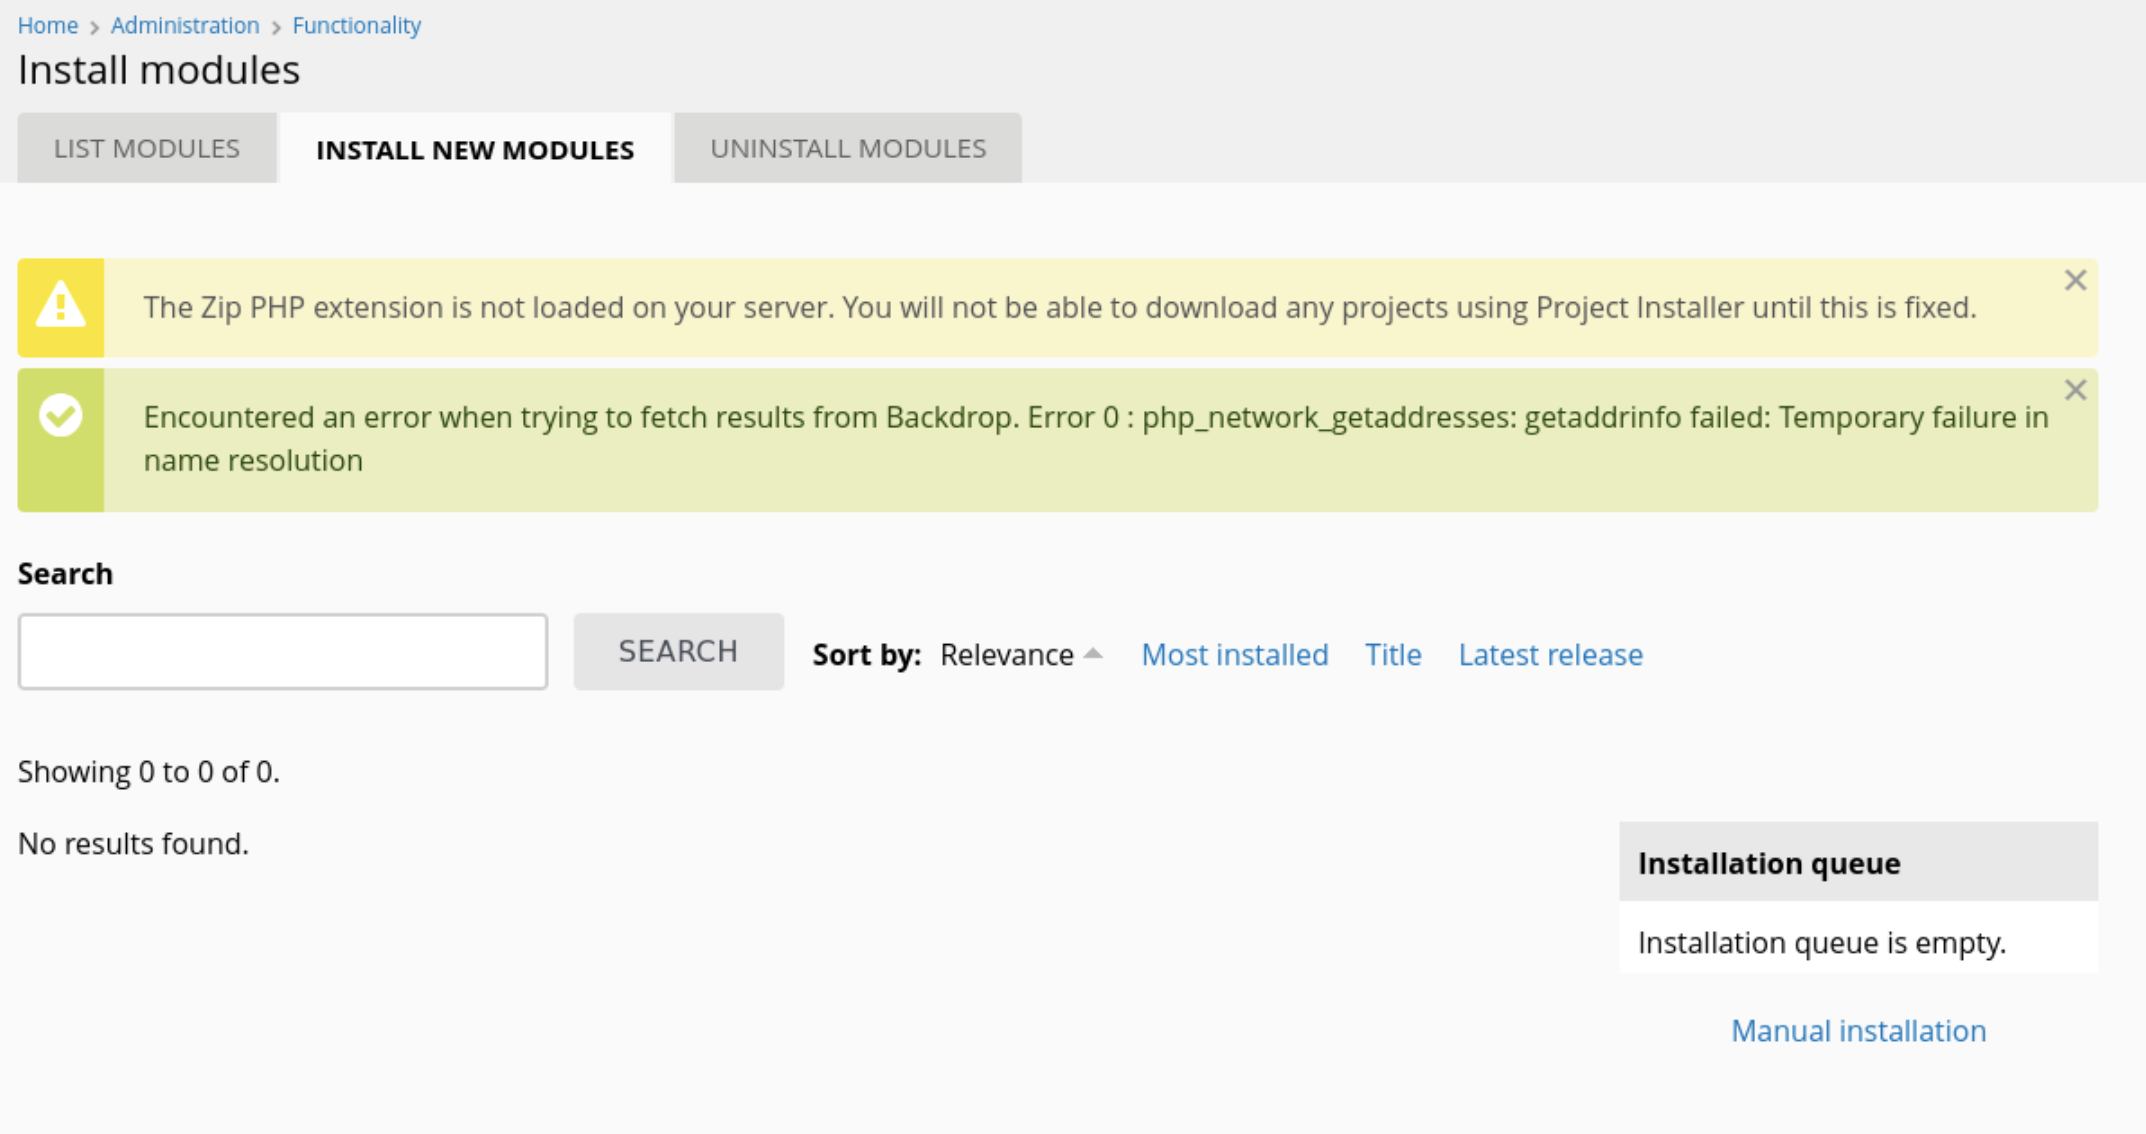Click breadcrumb chevron after Home
The height and width of the screenshot is (1134, 2146).
[x=95, y=27]
